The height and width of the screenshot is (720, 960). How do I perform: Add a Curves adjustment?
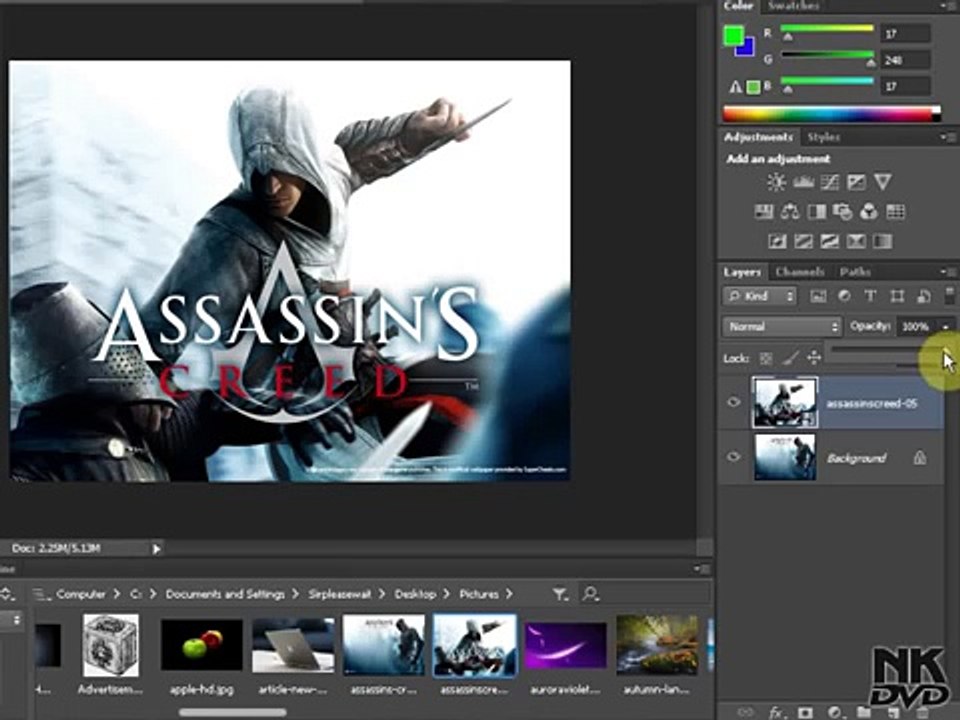(830, 182)
